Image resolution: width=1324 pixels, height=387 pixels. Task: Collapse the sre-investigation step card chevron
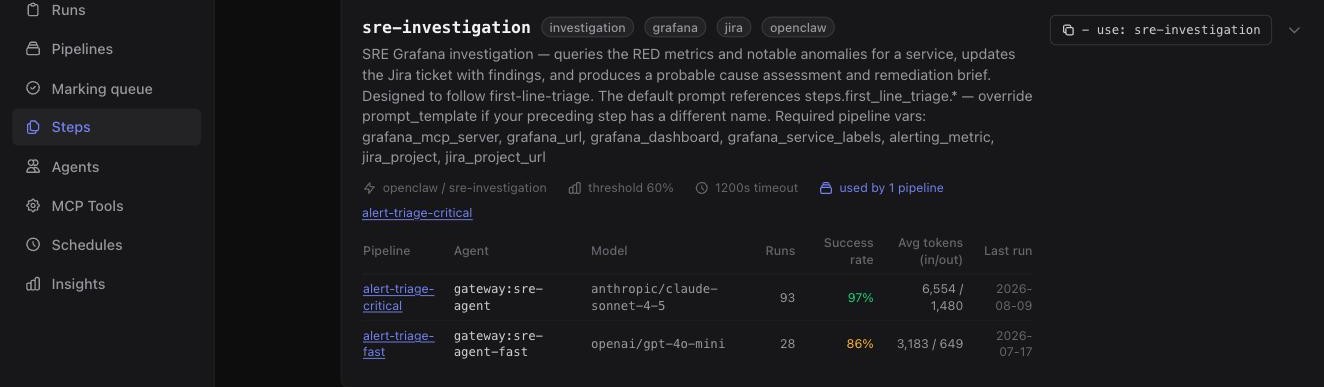(1294, 30)
